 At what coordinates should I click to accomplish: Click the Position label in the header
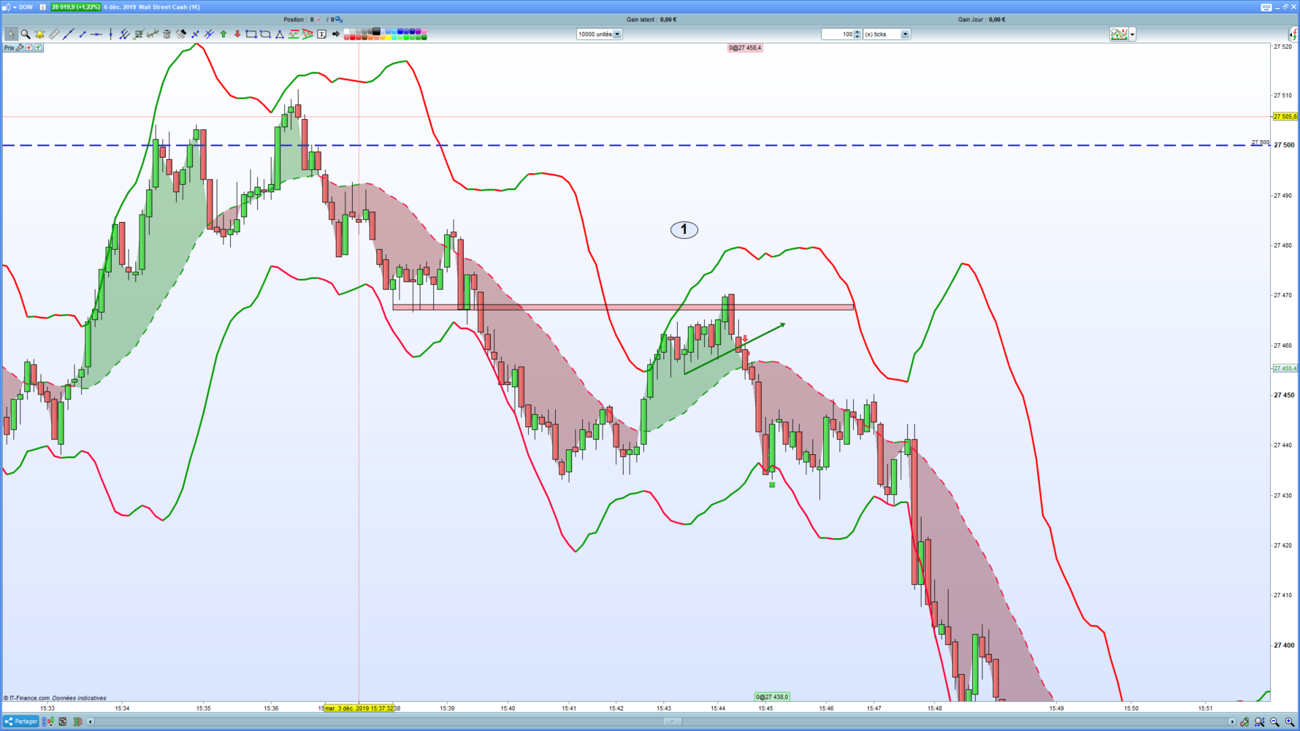point(295,19)
